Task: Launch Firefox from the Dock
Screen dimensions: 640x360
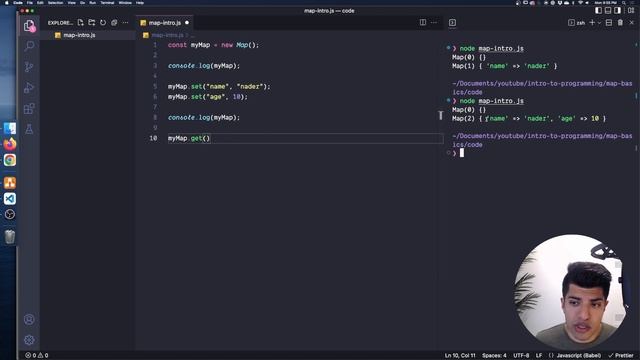Action: pos(10,144)
